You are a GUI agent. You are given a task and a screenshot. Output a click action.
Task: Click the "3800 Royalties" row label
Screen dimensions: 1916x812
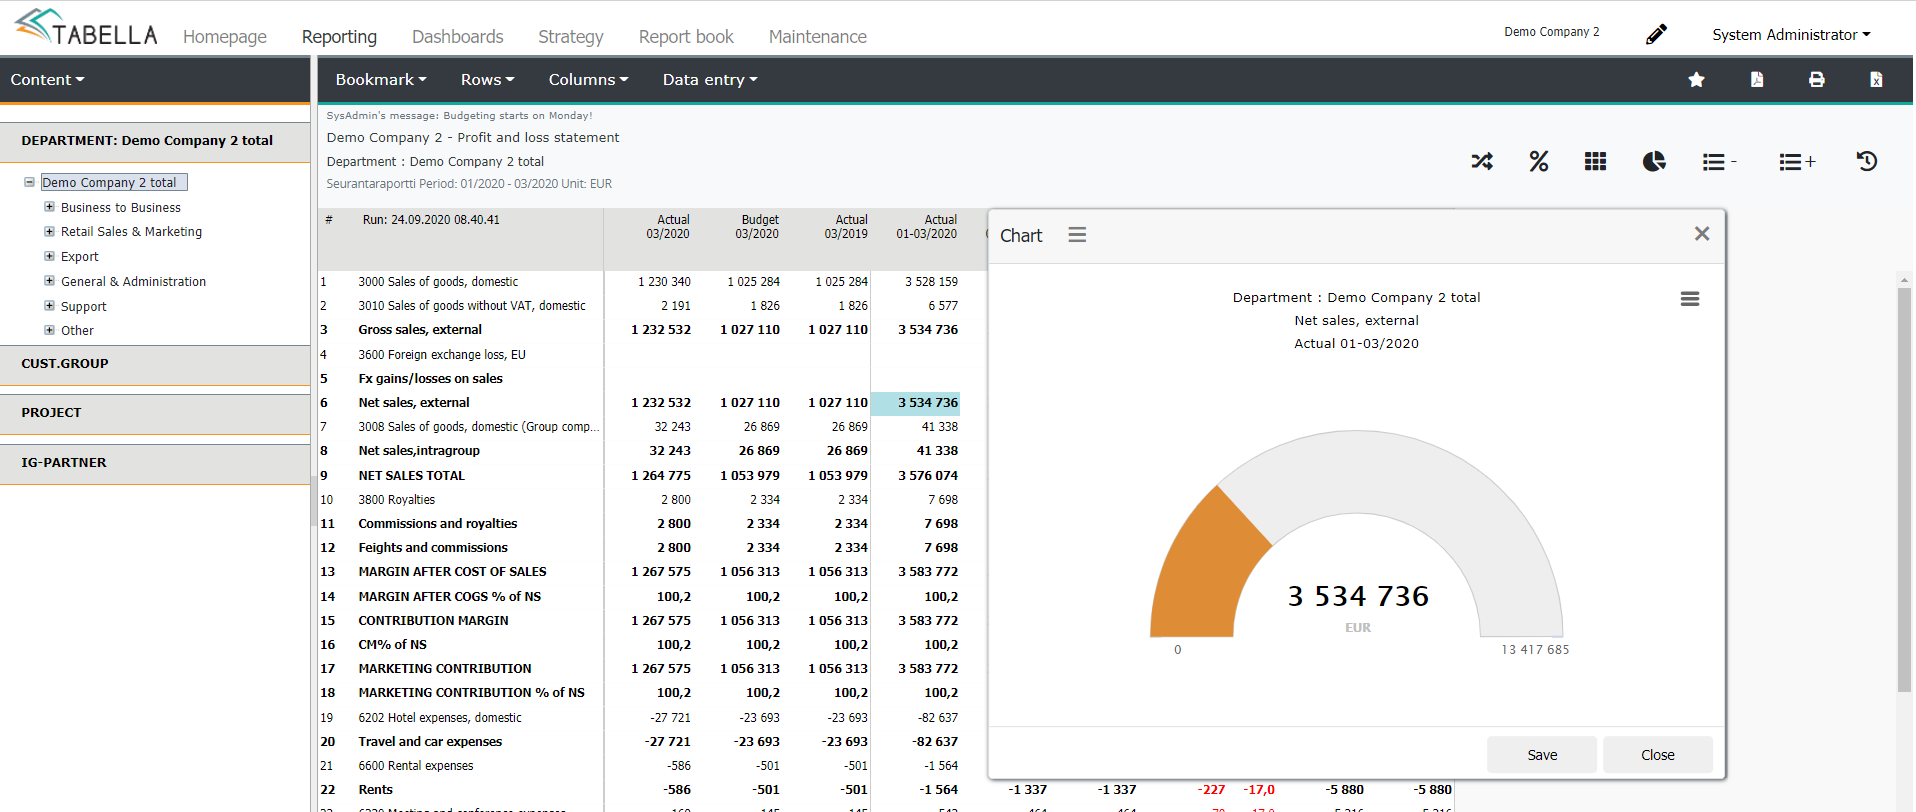(x=396, y=500)
